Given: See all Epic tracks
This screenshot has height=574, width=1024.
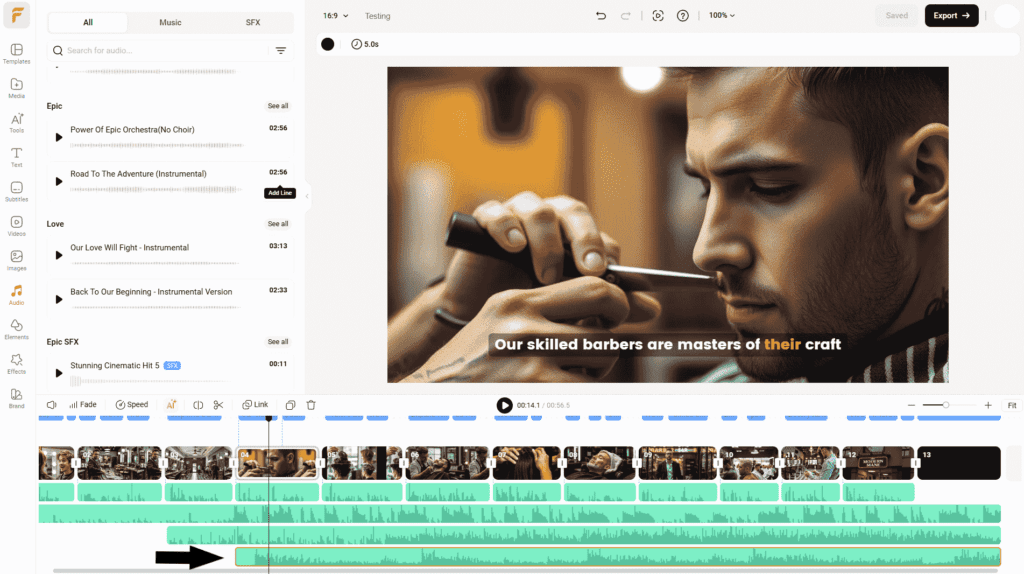Looking at the screenshot, I should pyautogui.click(x=278, y=106).
